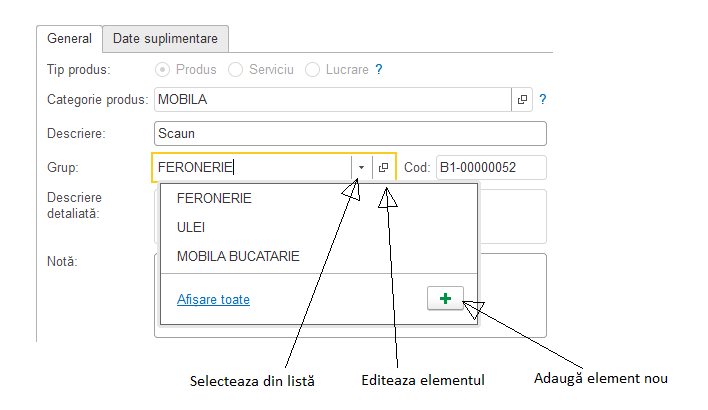Screen dimensions: 708x410
Task: Focus the Cod field B1-00000052
Action: click(491, 168)
